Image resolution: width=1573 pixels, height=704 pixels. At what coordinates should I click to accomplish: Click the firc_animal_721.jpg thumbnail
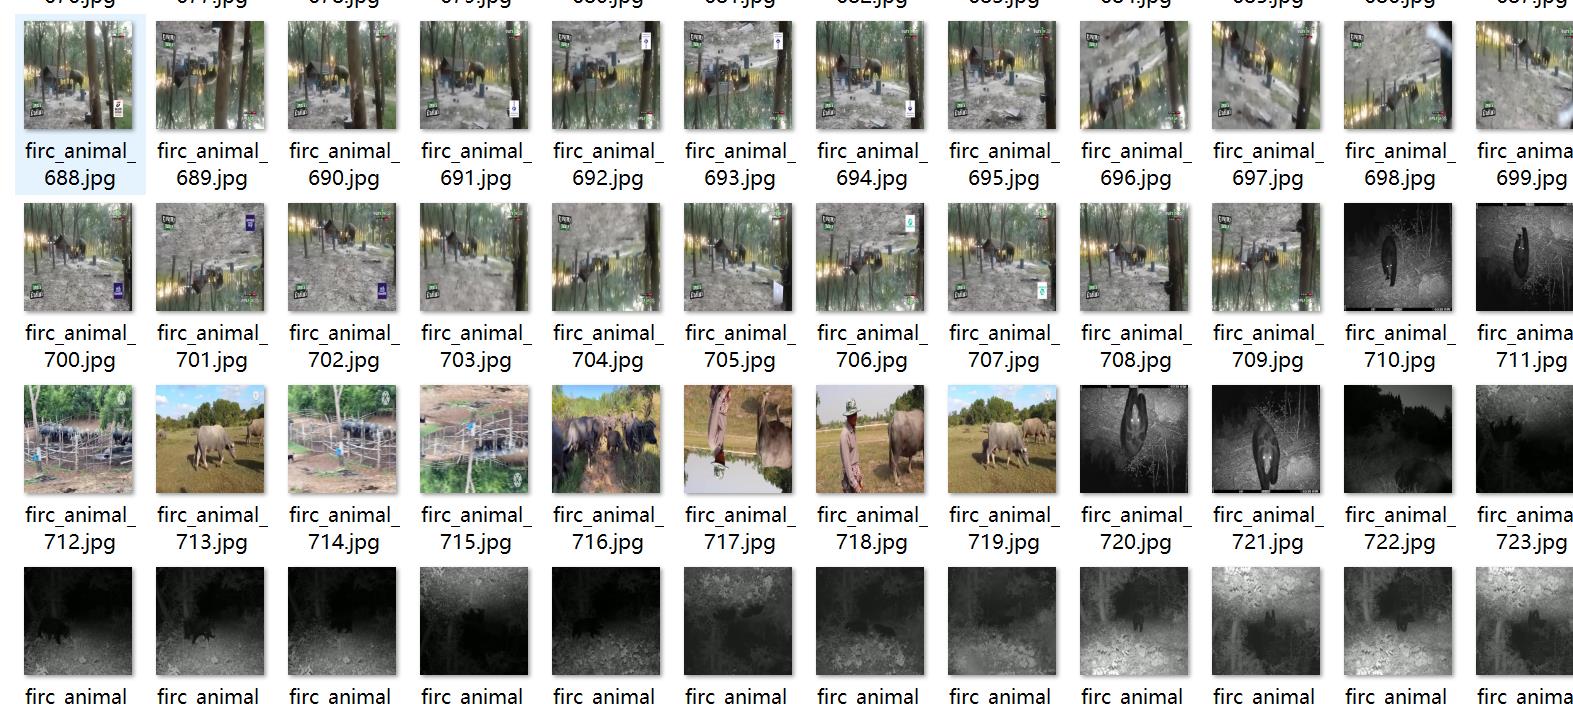tap(1266, 439)
